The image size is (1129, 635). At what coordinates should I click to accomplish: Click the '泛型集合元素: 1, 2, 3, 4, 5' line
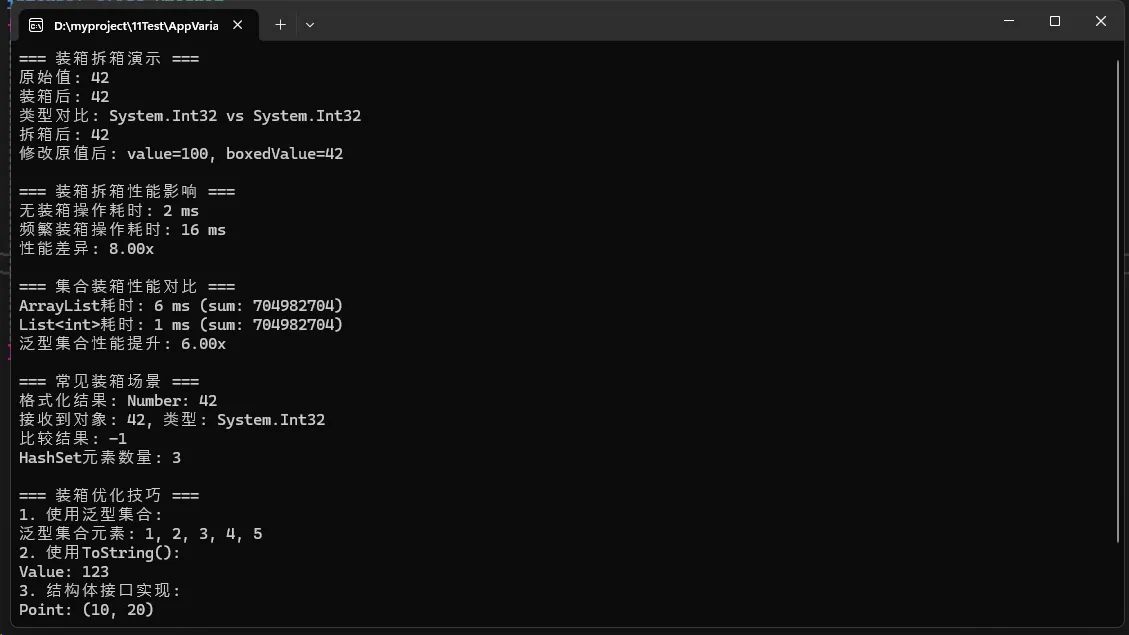tap(141, 534)
